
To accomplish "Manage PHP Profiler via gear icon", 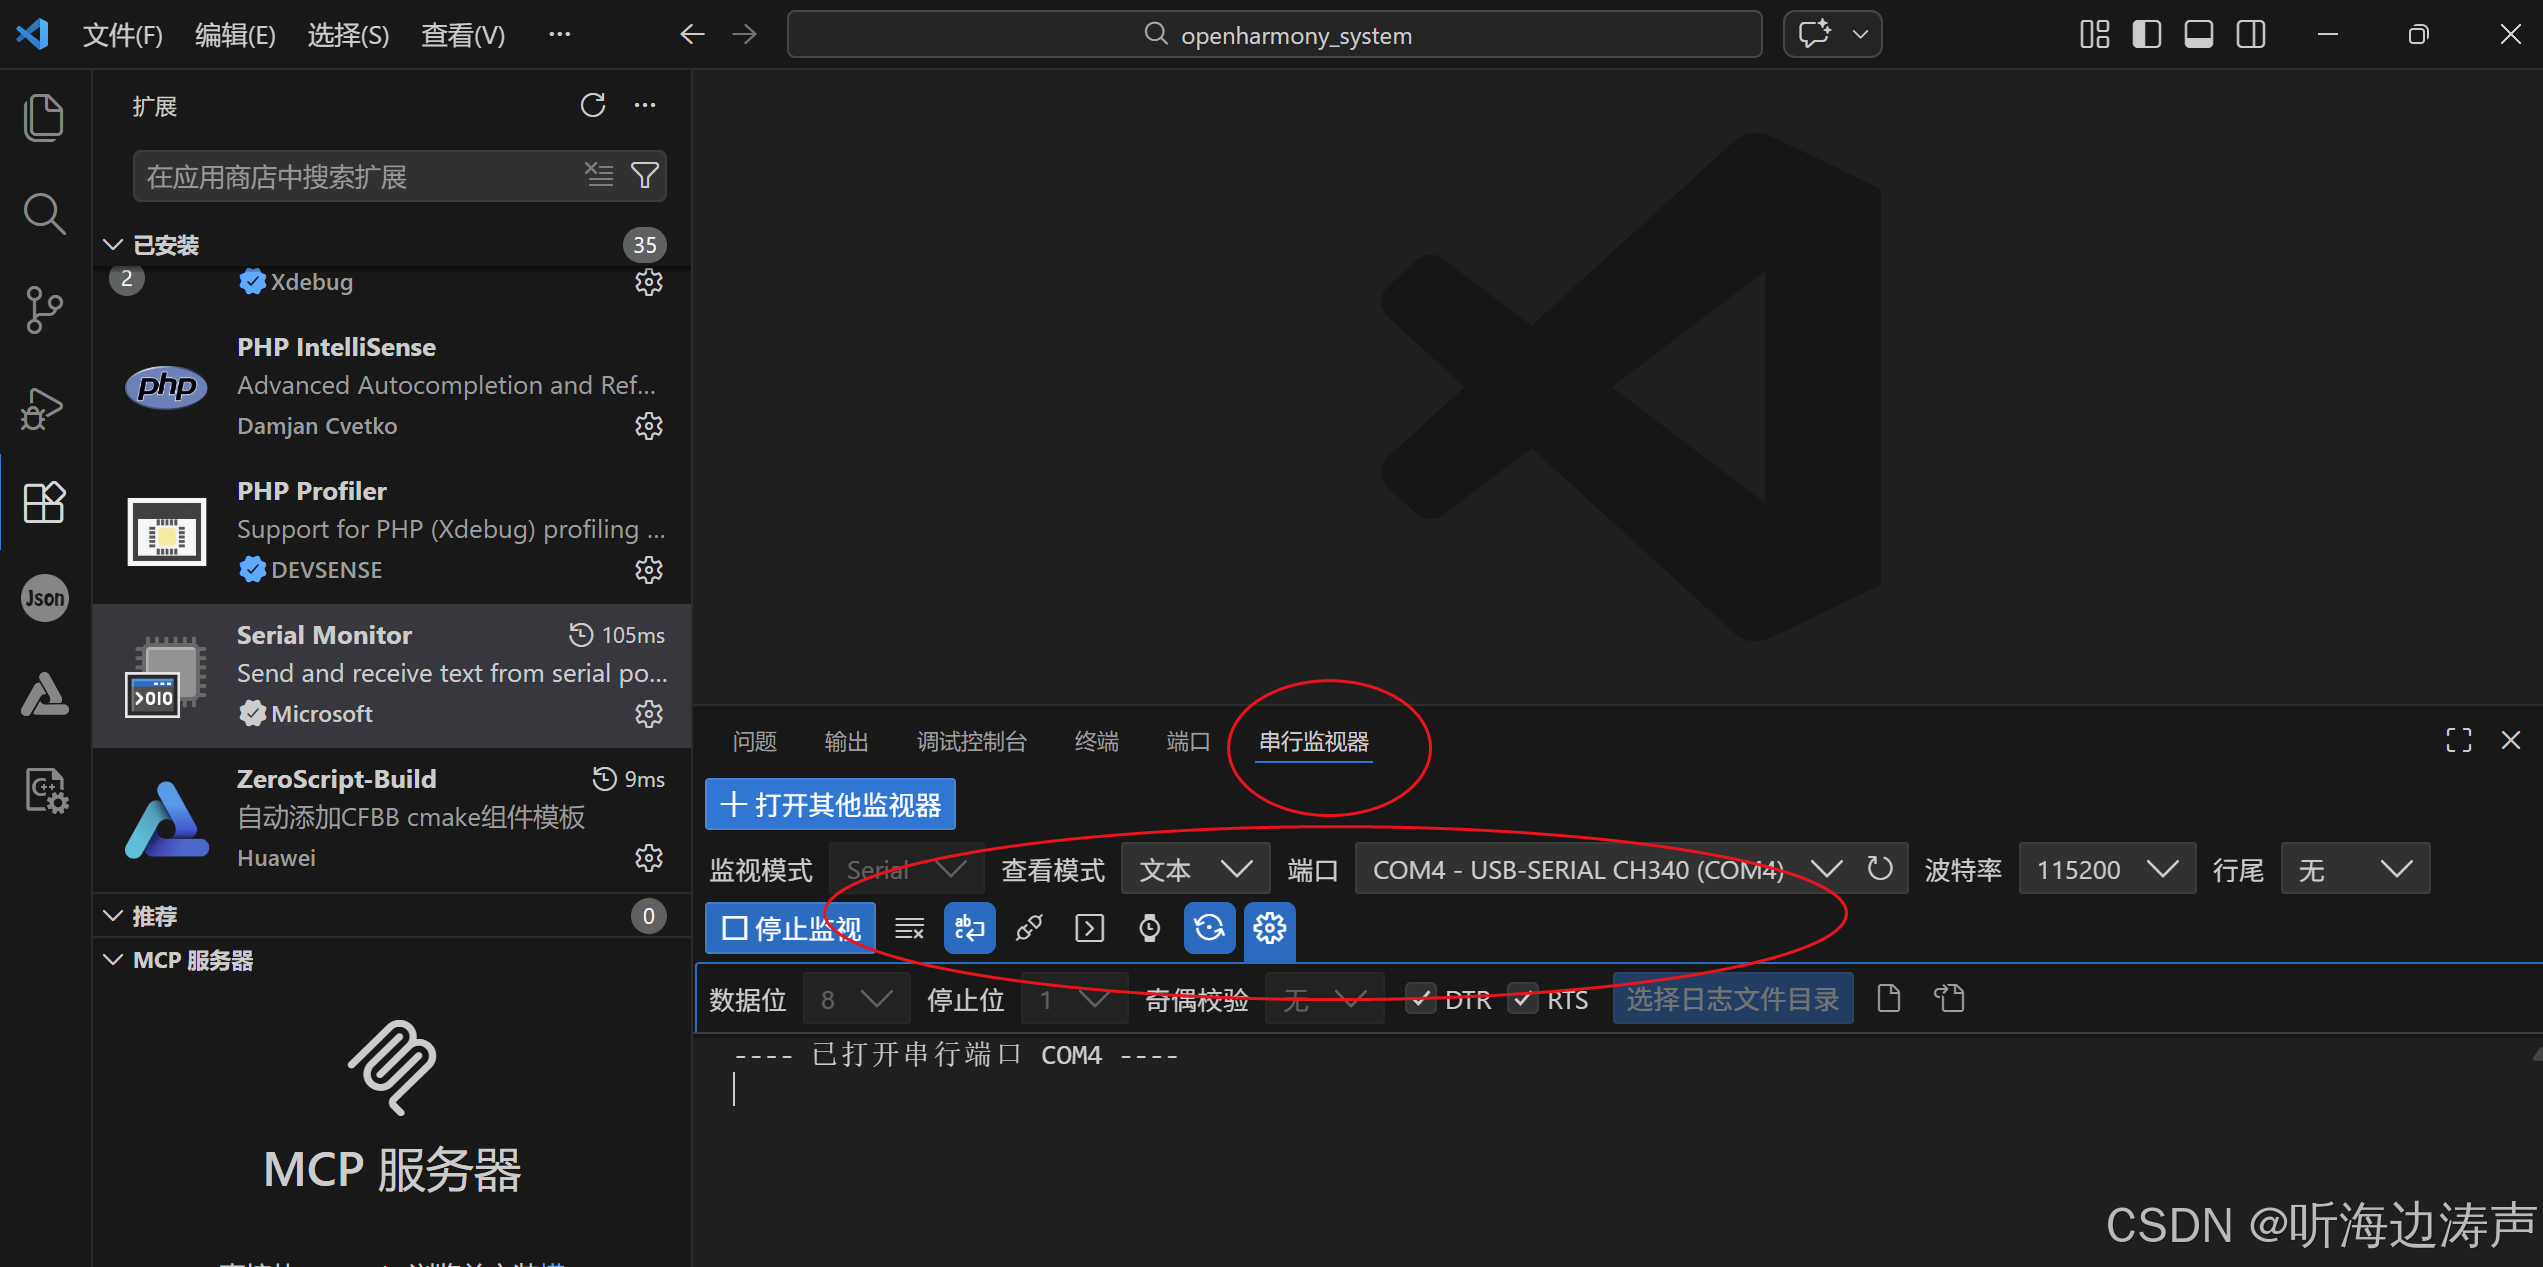I will pyautogui.click(x=649, y=570).
